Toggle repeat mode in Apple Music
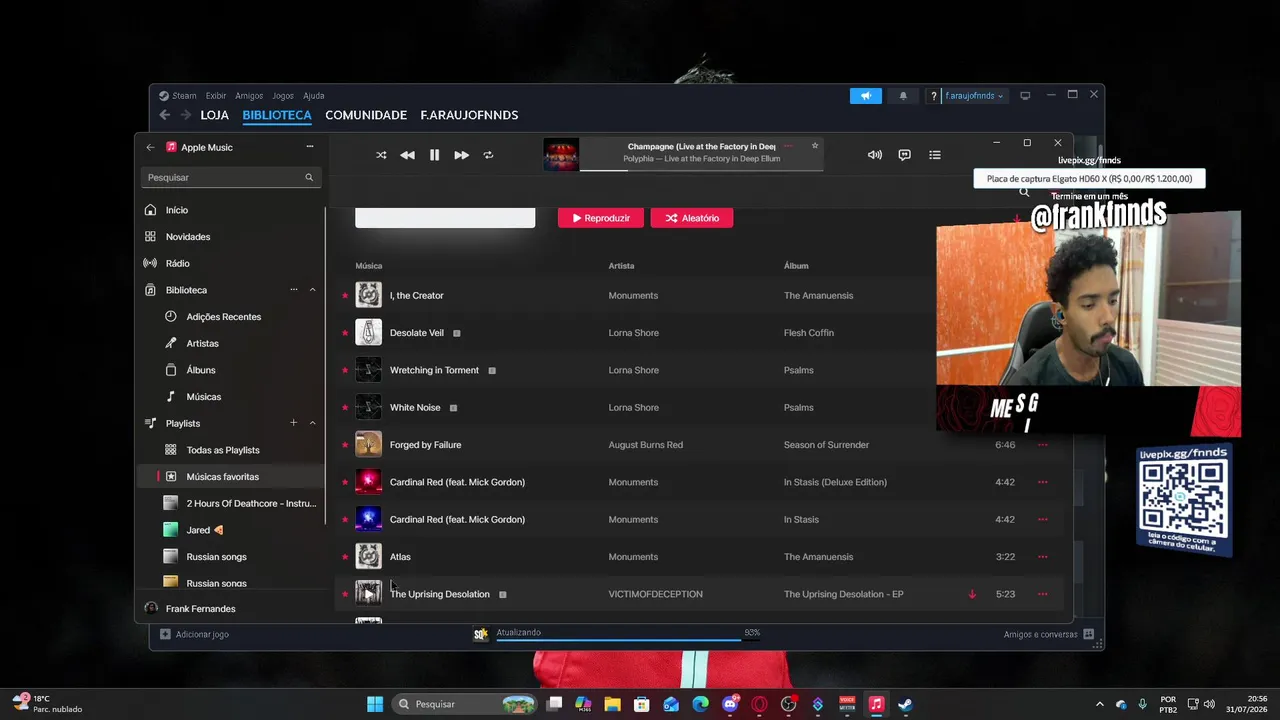 (488, 155)
